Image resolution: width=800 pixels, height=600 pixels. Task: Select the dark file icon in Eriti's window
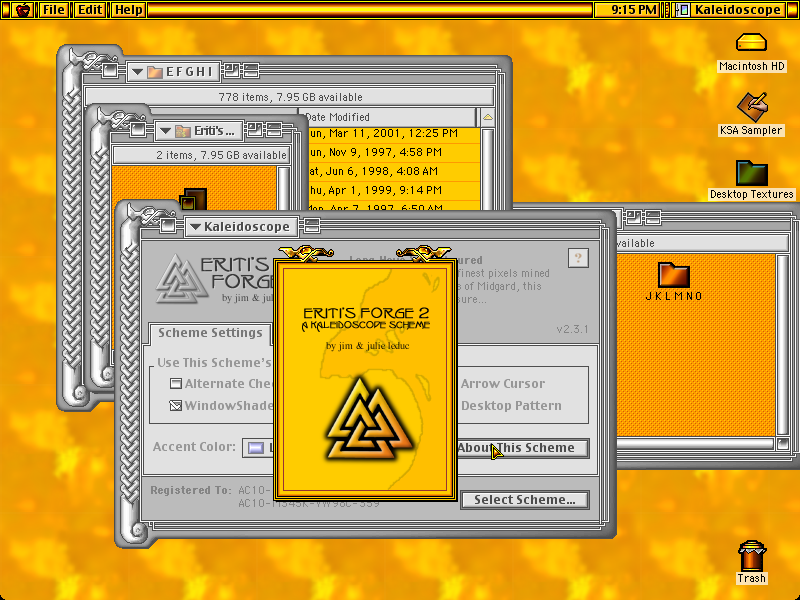click(194, 199)
